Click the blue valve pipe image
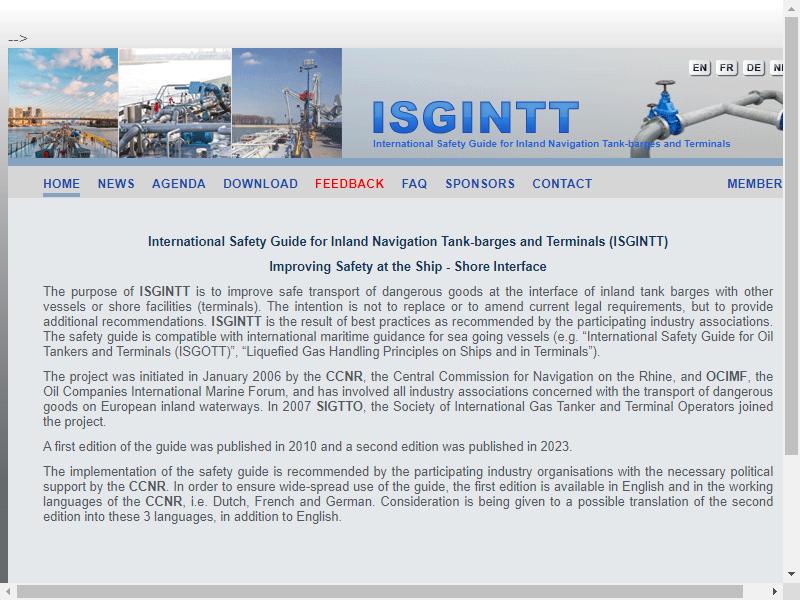 pos(709,118)
